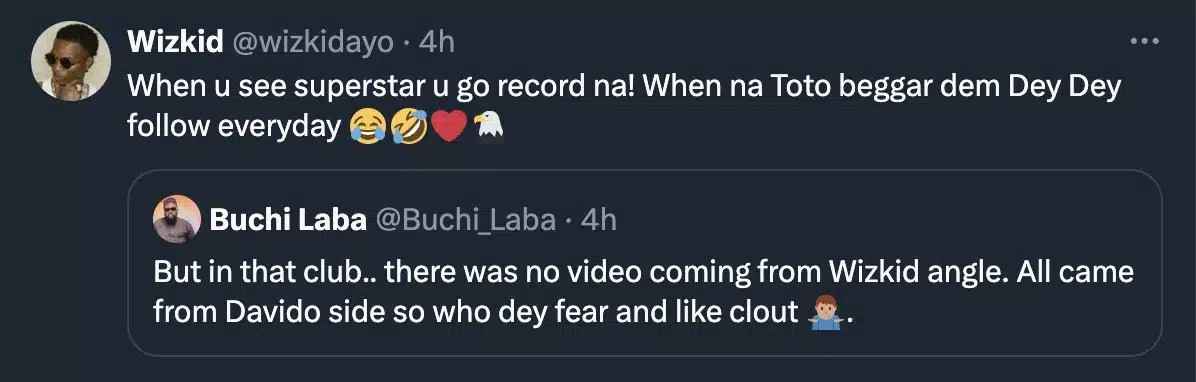Click the rolling on floor laughing emoji
This screenshot has width=1196, height=382.
pos(408,127)
